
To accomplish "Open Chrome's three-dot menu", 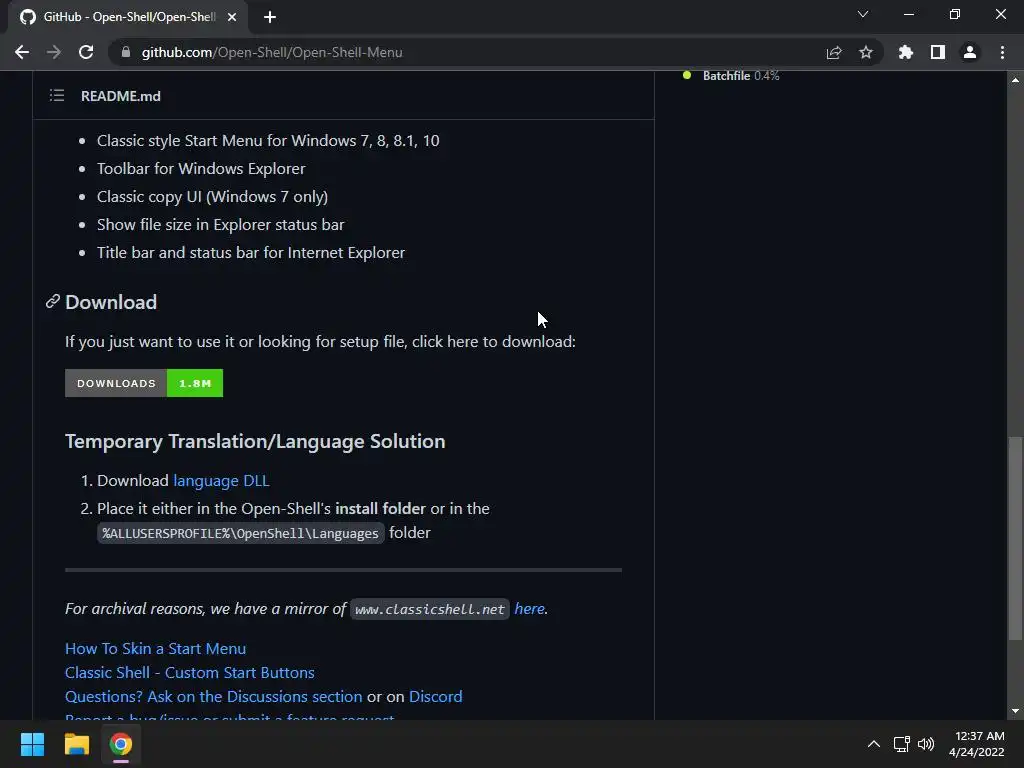I will [1002, 52].
